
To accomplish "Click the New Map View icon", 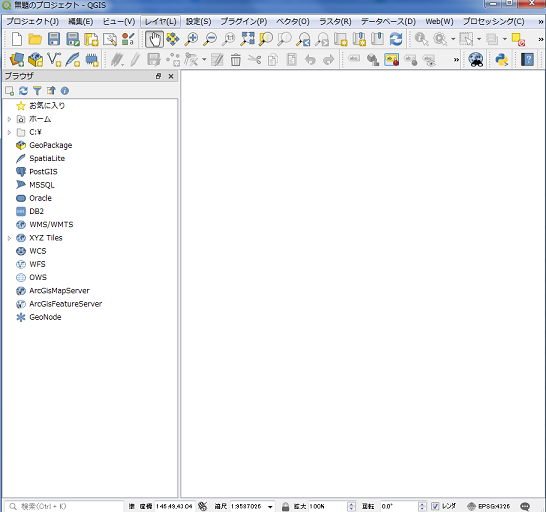I will tap(341, 39).
